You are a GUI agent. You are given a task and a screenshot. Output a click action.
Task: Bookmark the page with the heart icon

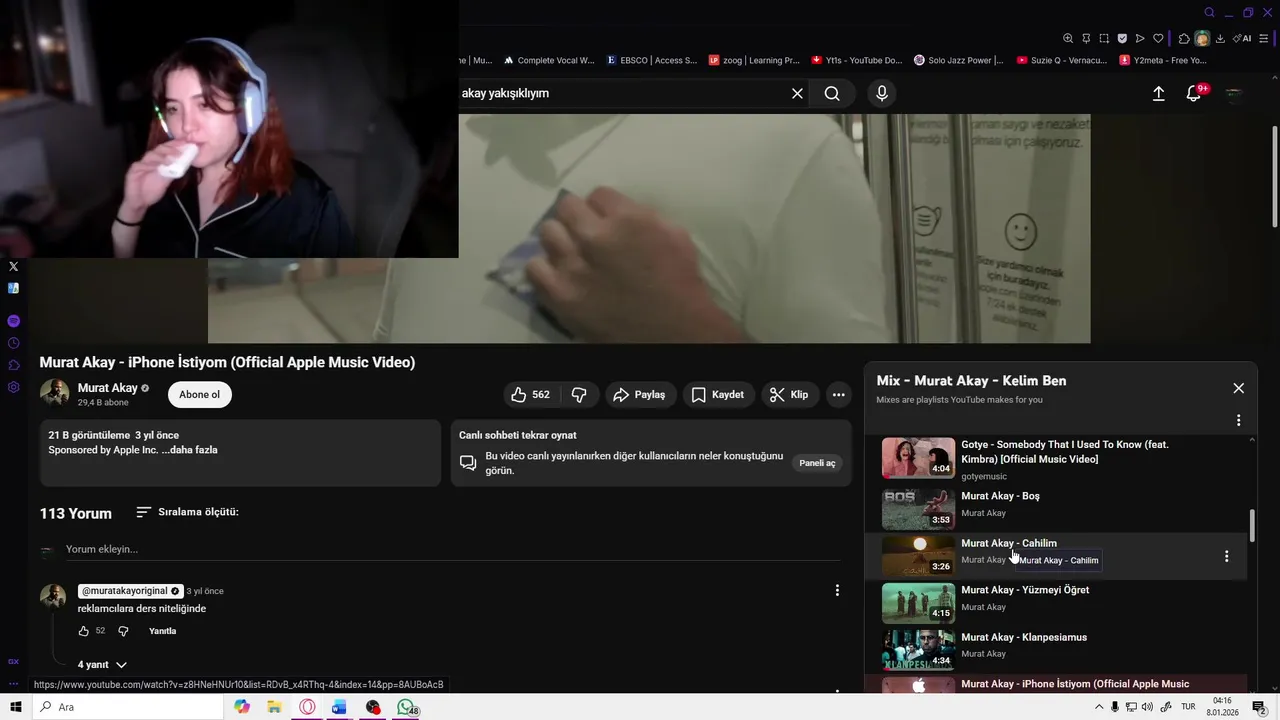tap(1158, 38)
